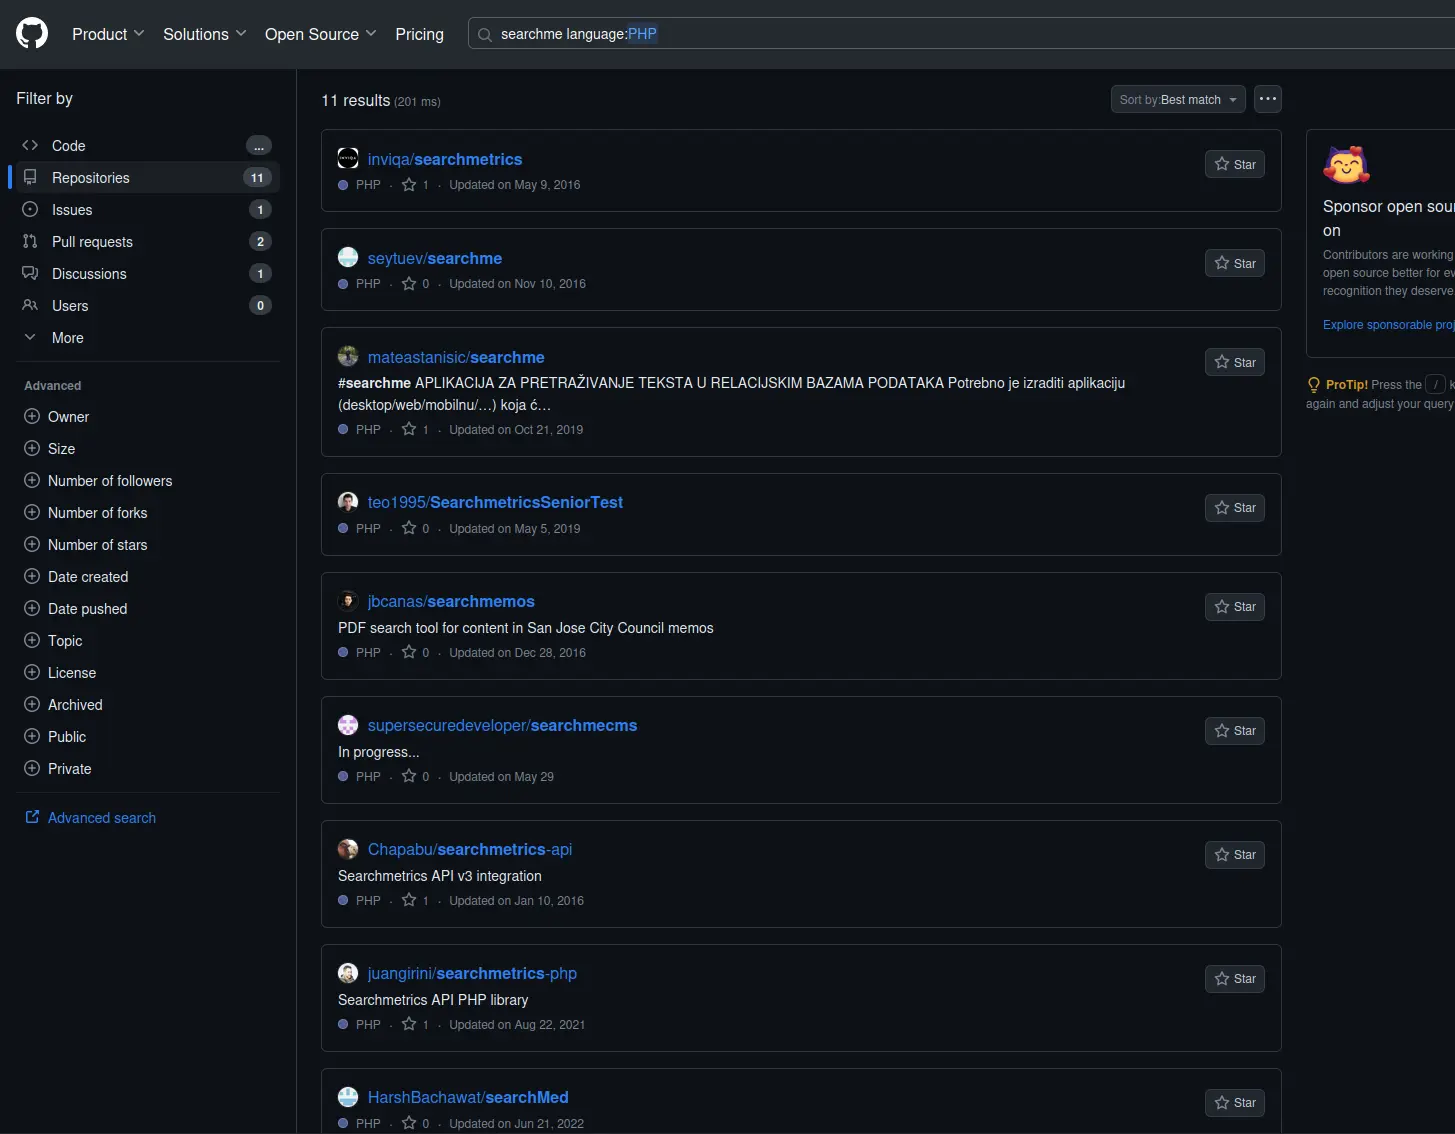1455x1134 pixels.
Task: Open the Sort by Best match dropdown
Action: pyautogui.click(x=1178, y=99)
